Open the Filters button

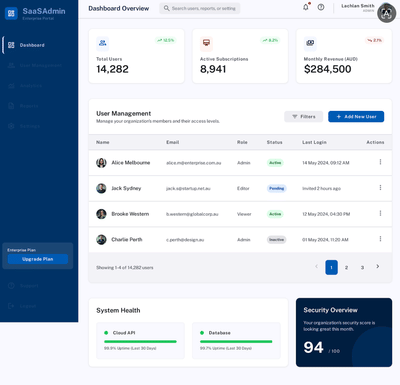[303, 117]
